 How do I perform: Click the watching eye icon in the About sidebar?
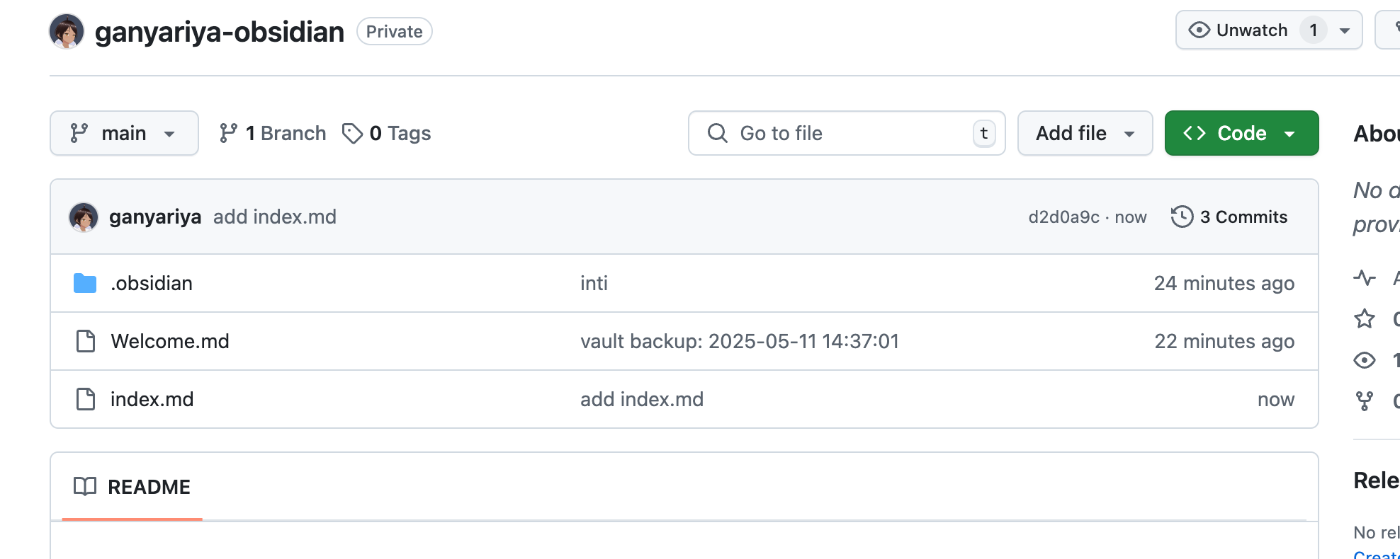coord(1364,360)
